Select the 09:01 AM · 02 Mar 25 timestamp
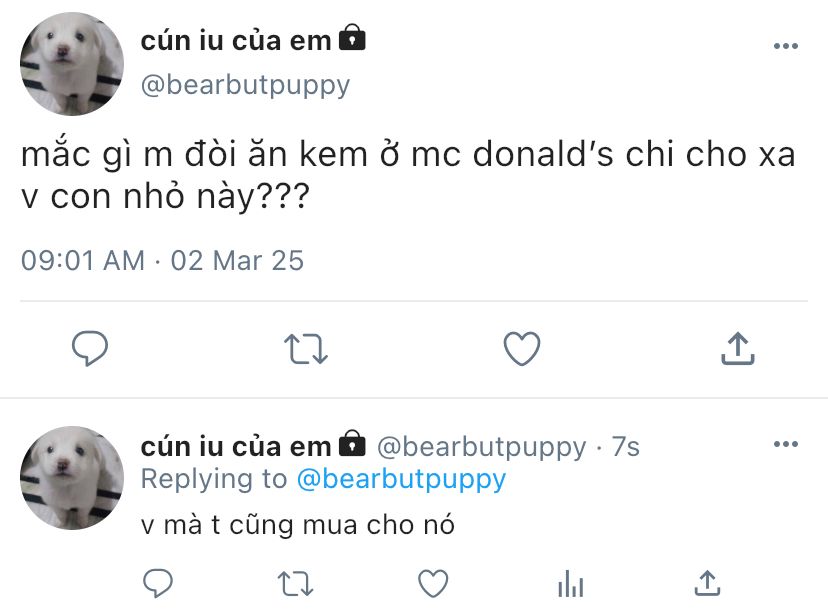The image size is (828, 615). click(x=163, y=260)
